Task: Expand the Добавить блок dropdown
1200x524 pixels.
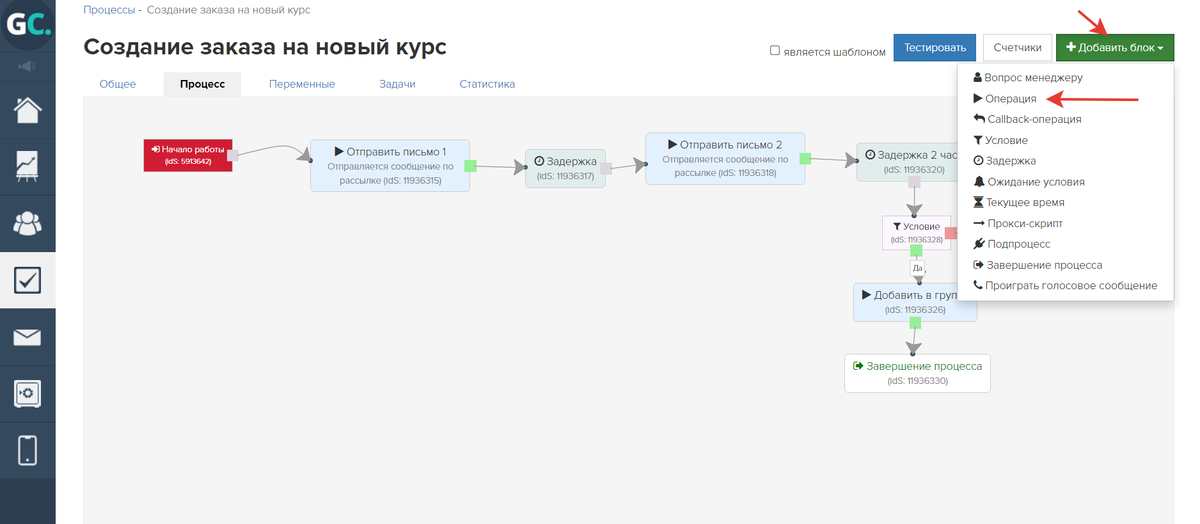Action: [x=1115, y=47]
